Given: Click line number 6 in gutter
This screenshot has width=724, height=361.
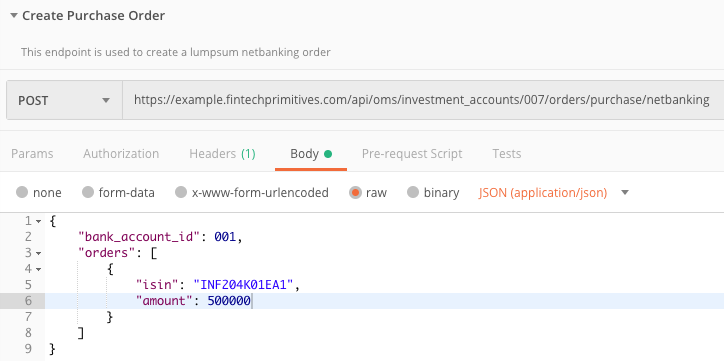Looking at the screenshot, I should click(x=28, y=301).
